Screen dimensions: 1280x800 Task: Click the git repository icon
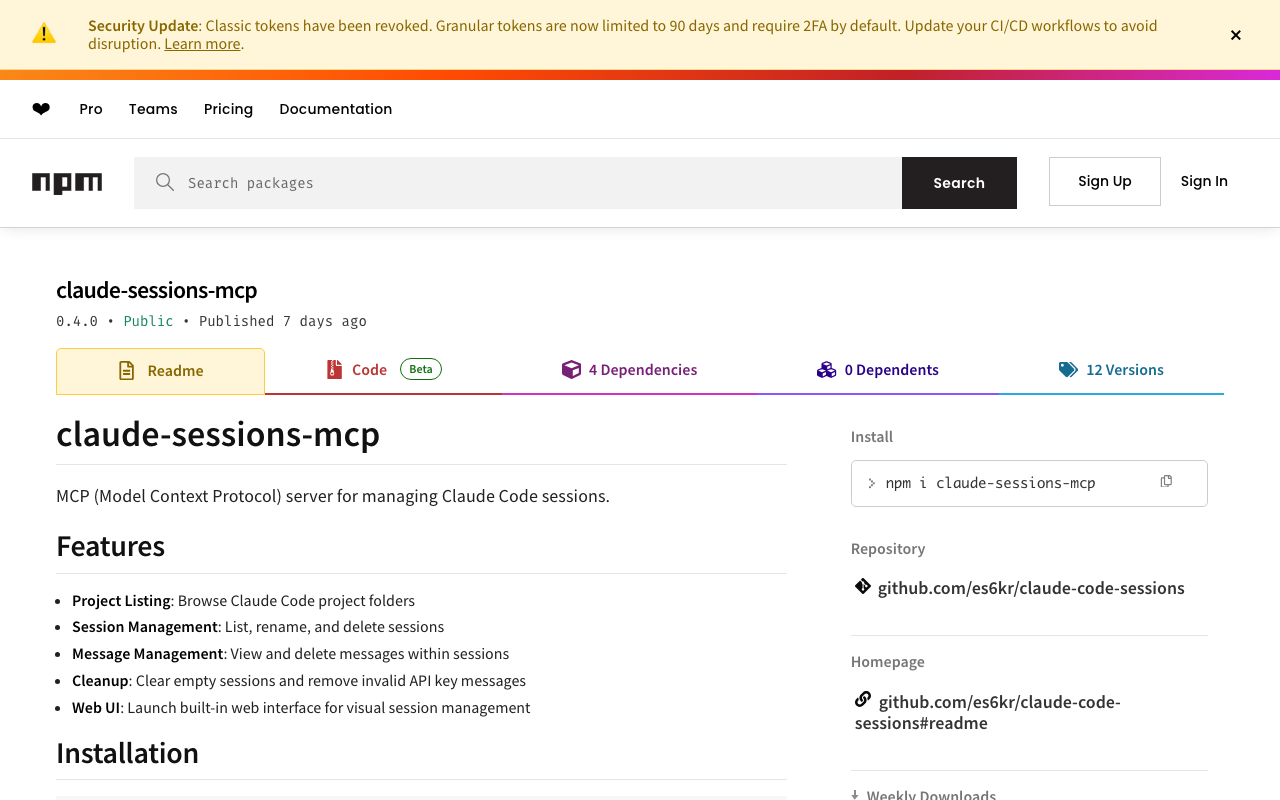click(x=862, y=587)
